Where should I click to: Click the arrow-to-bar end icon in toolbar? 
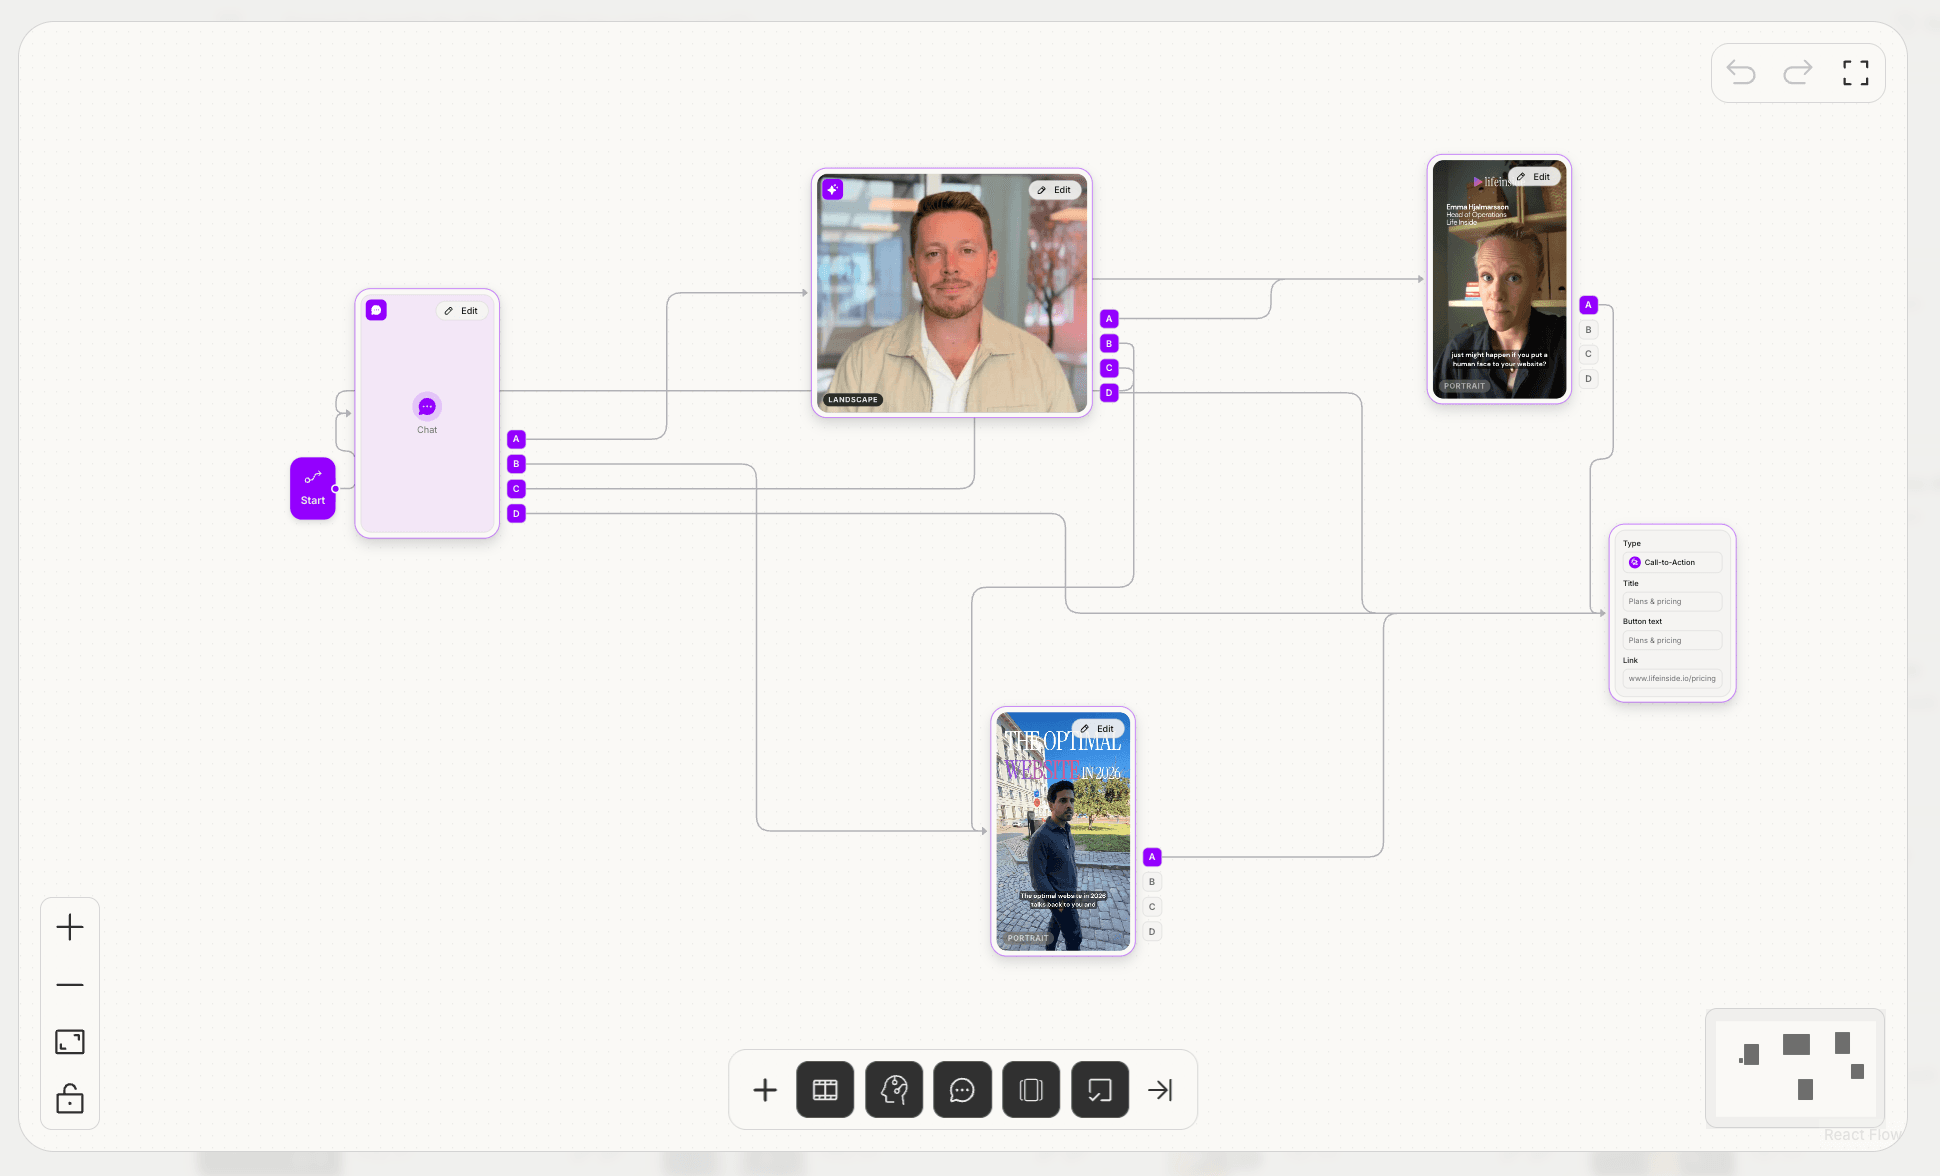point(1160,1090)
